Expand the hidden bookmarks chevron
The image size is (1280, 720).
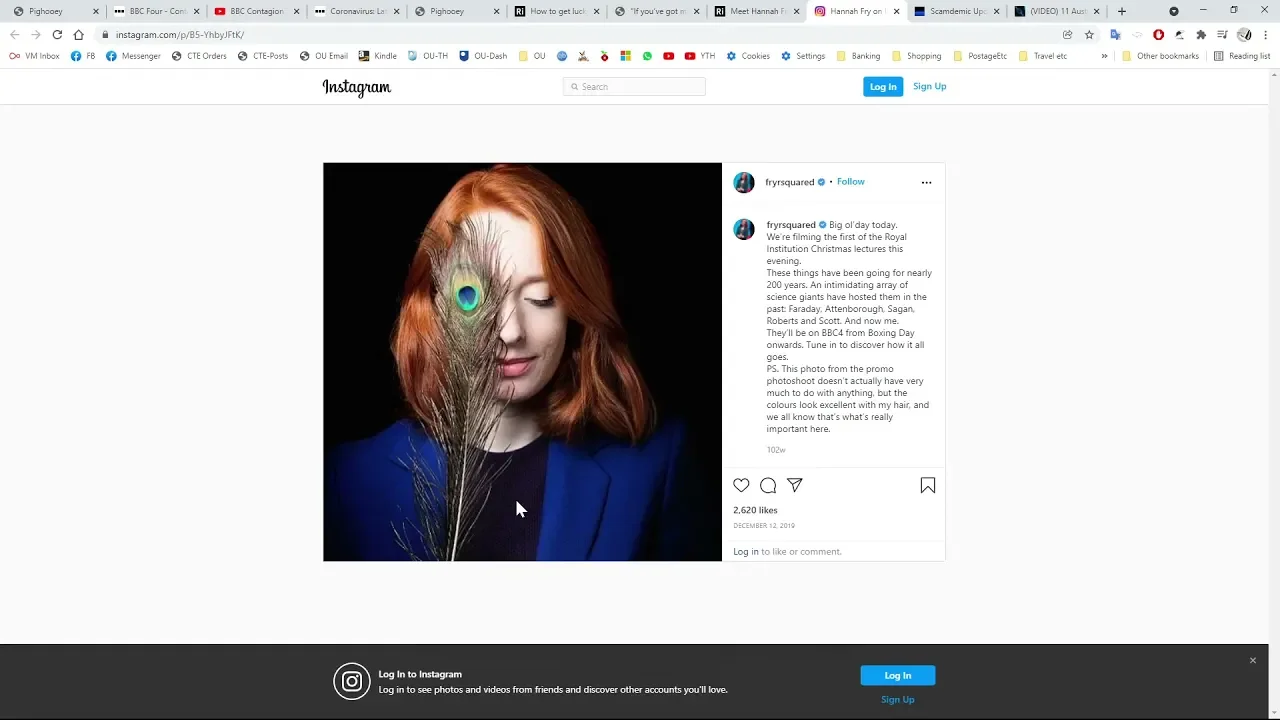coord(1104,56)
